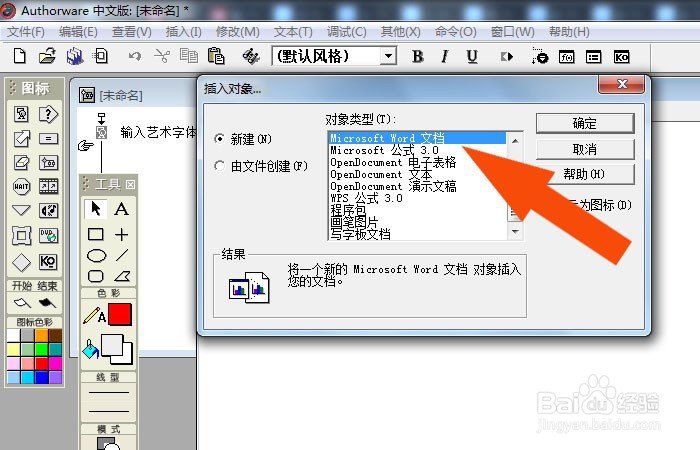This screenshot has width=700, height=450.
Task: Select the WAIT icon
Action: [x=21, y=186]
